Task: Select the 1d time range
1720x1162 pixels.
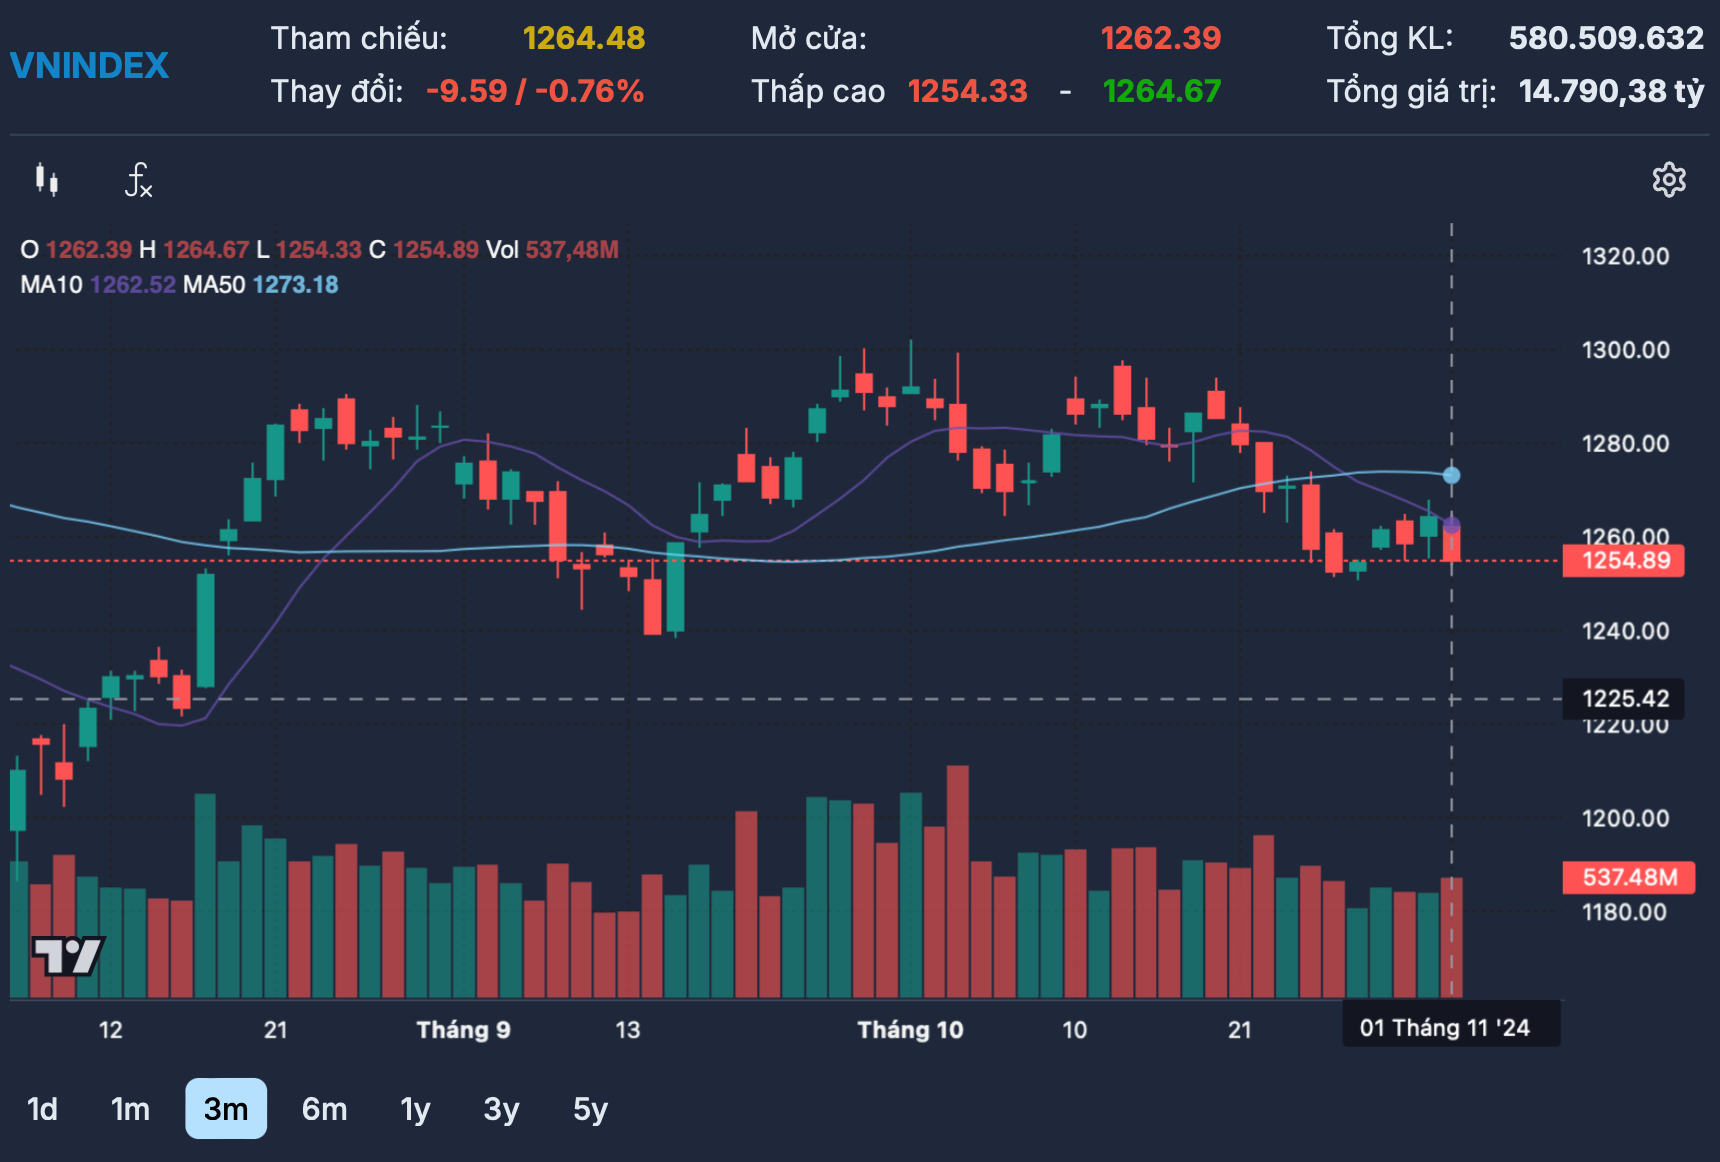Action: pyautogui.click(x=43, y=1109)
